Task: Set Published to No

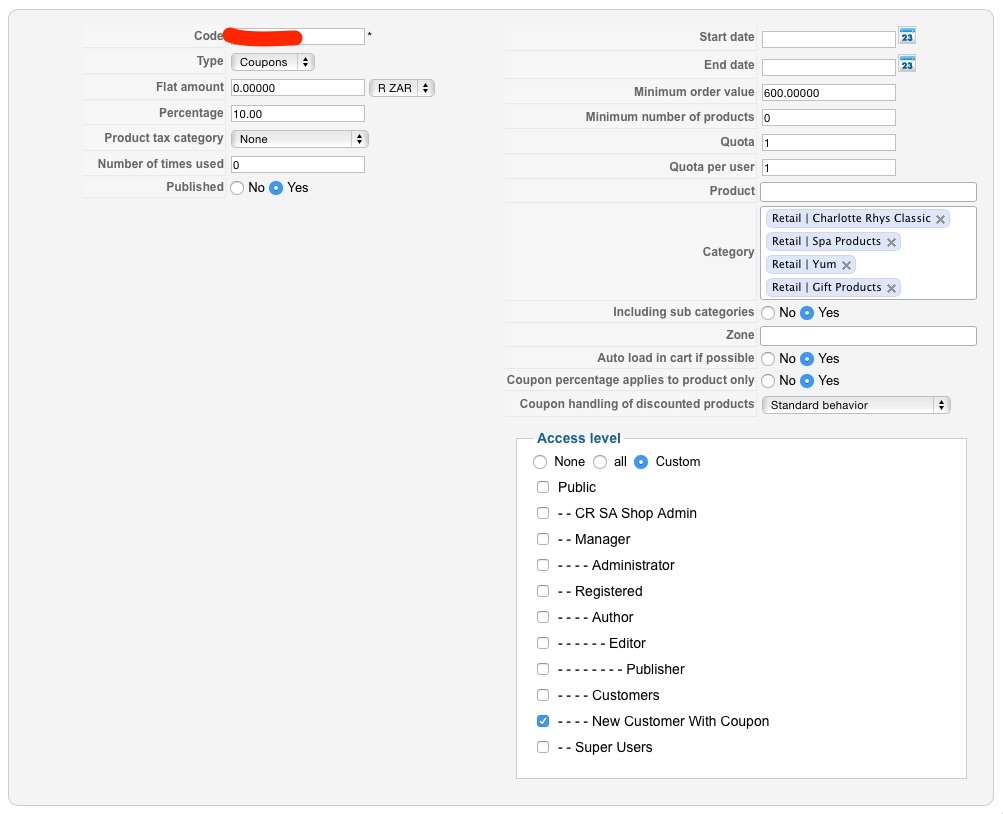Action: coord(237,188)
